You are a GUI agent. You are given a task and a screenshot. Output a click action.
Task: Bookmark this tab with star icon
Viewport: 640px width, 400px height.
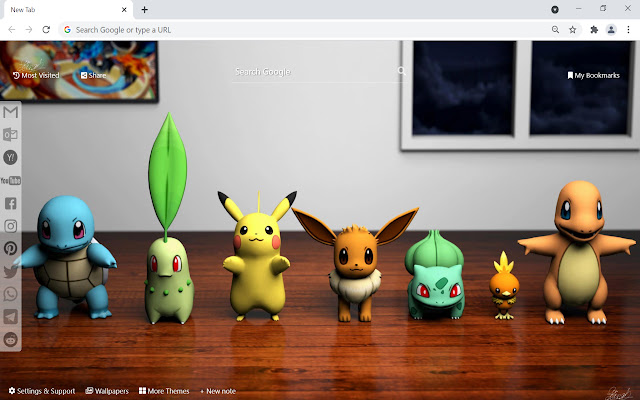[x=573, y=29]
